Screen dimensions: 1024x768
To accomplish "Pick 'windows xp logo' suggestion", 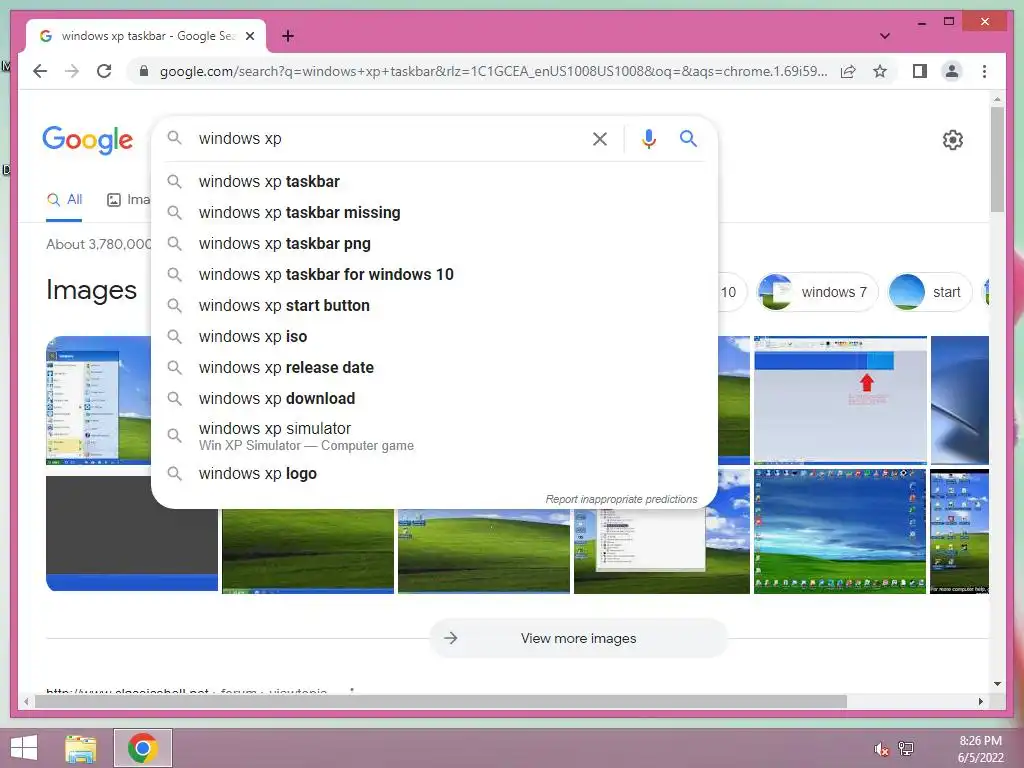I will click(x=434, y=473).
